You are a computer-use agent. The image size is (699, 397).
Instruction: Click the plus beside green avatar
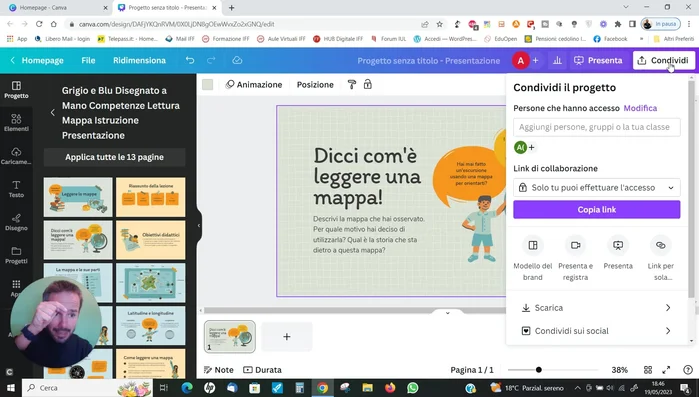[531, 147]
